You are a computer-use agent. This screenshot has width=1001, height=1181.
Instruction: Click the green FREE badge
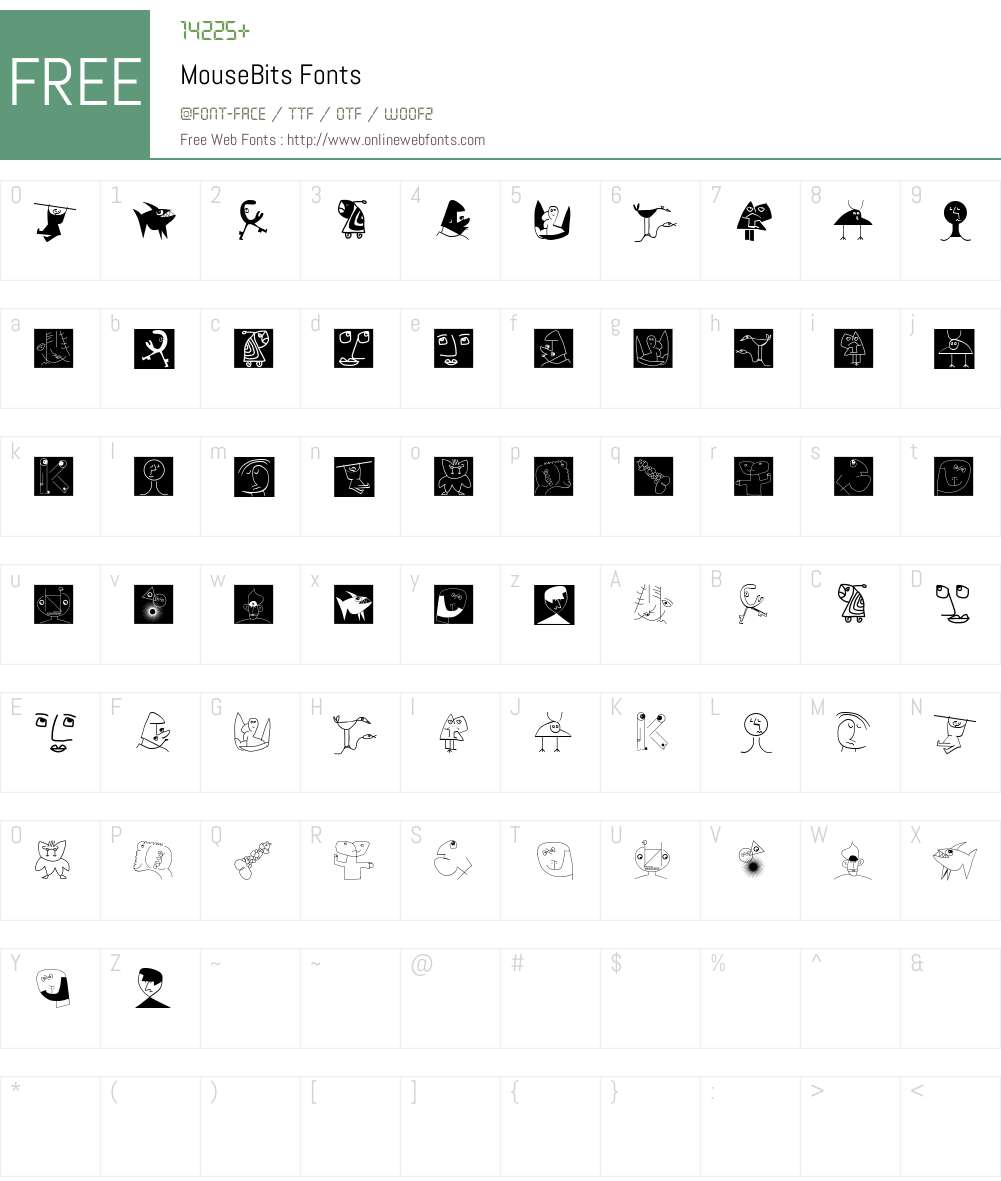click(x=75, y=84)
